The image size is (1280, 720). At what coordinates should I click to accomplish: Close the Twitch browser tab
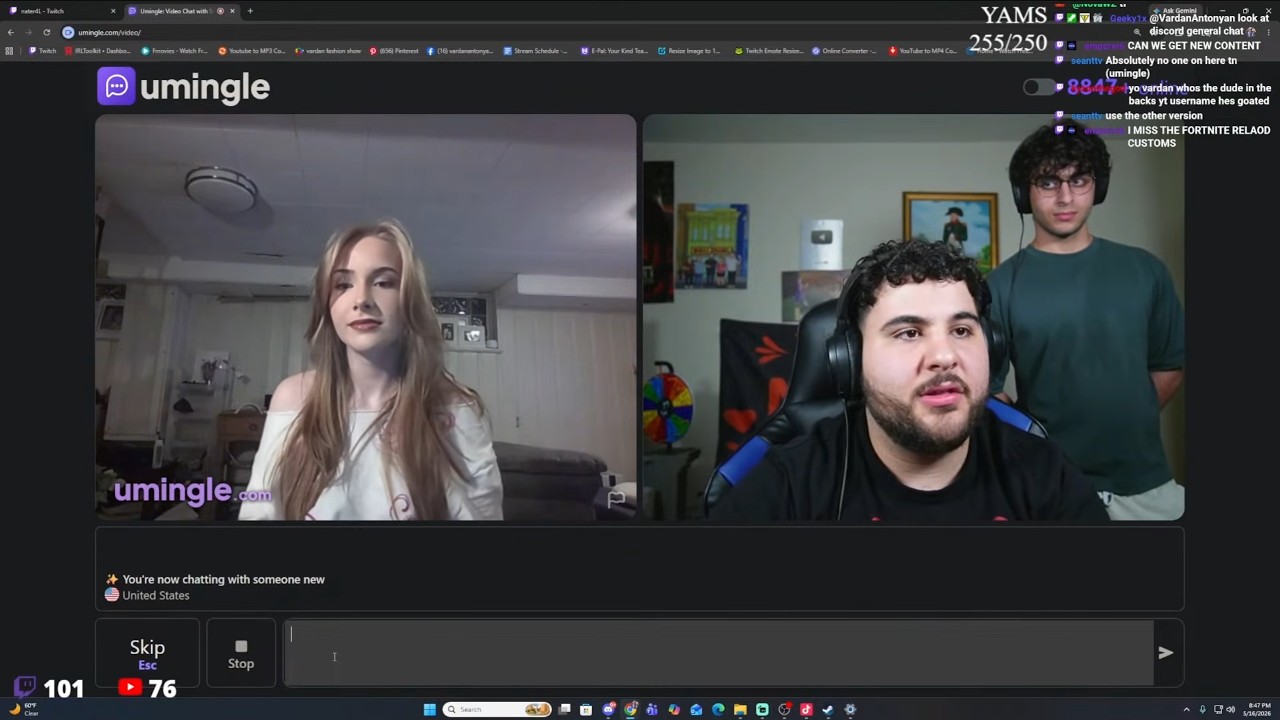coord(113,11)
